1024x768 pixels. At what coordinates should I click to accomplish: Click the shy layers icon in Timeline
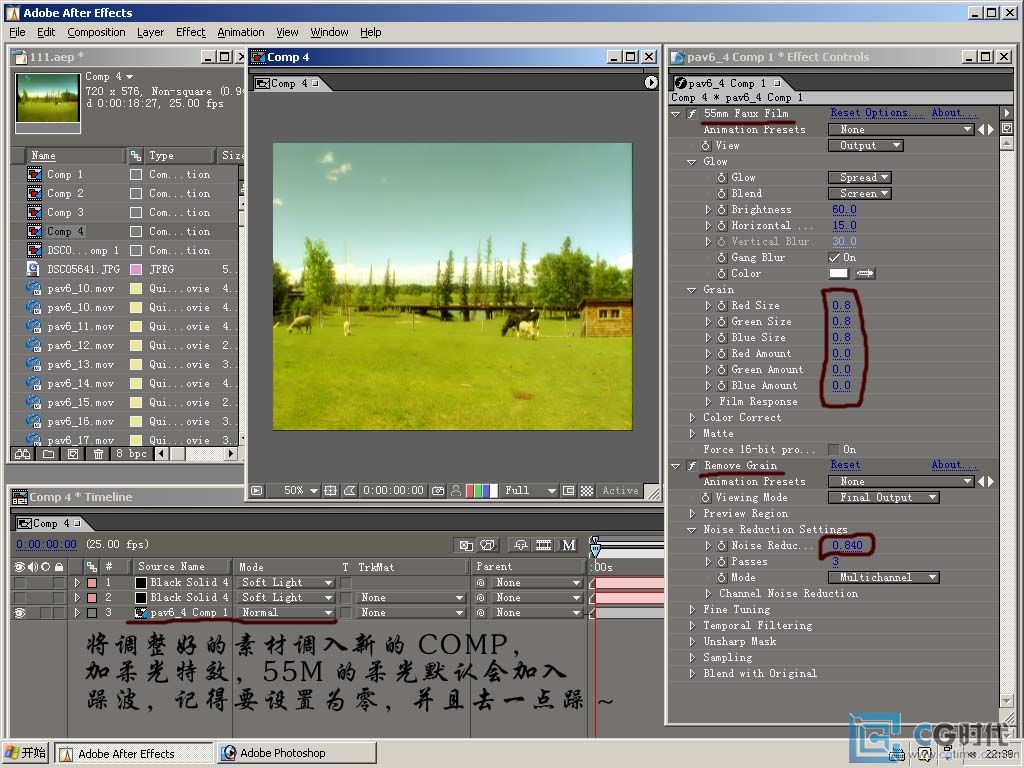[x=520, y=545]
